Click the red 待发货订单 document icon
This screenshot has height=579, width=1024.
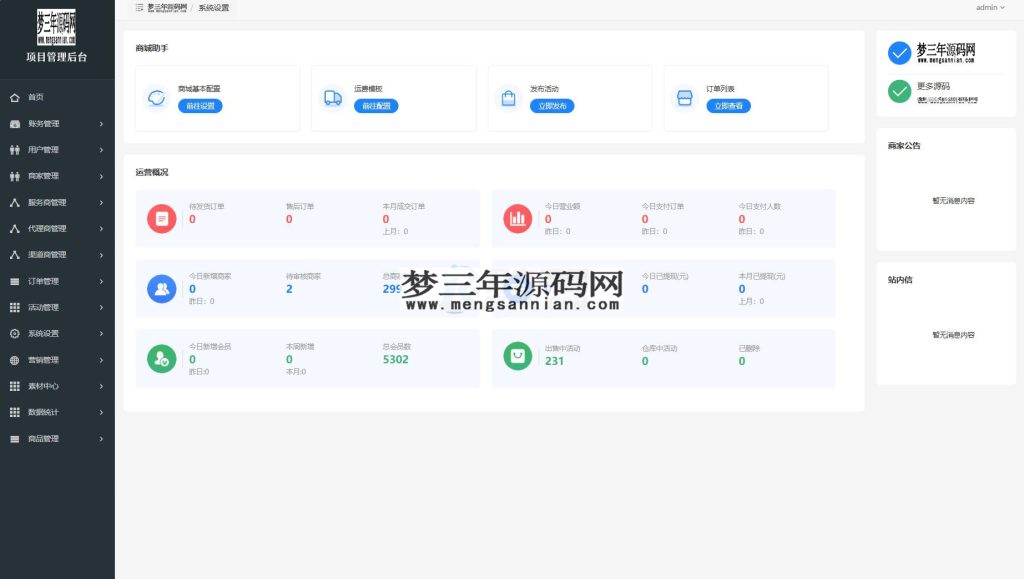coord(160,217)
